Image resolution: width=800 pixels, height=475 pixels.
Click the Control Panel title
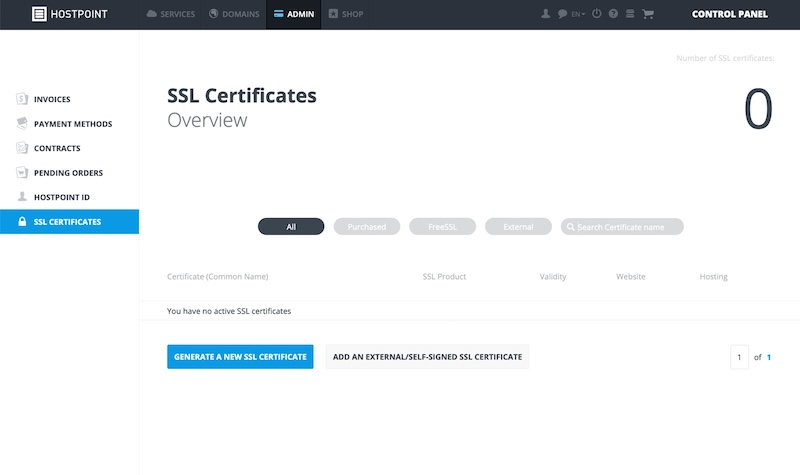click(730, 14)
